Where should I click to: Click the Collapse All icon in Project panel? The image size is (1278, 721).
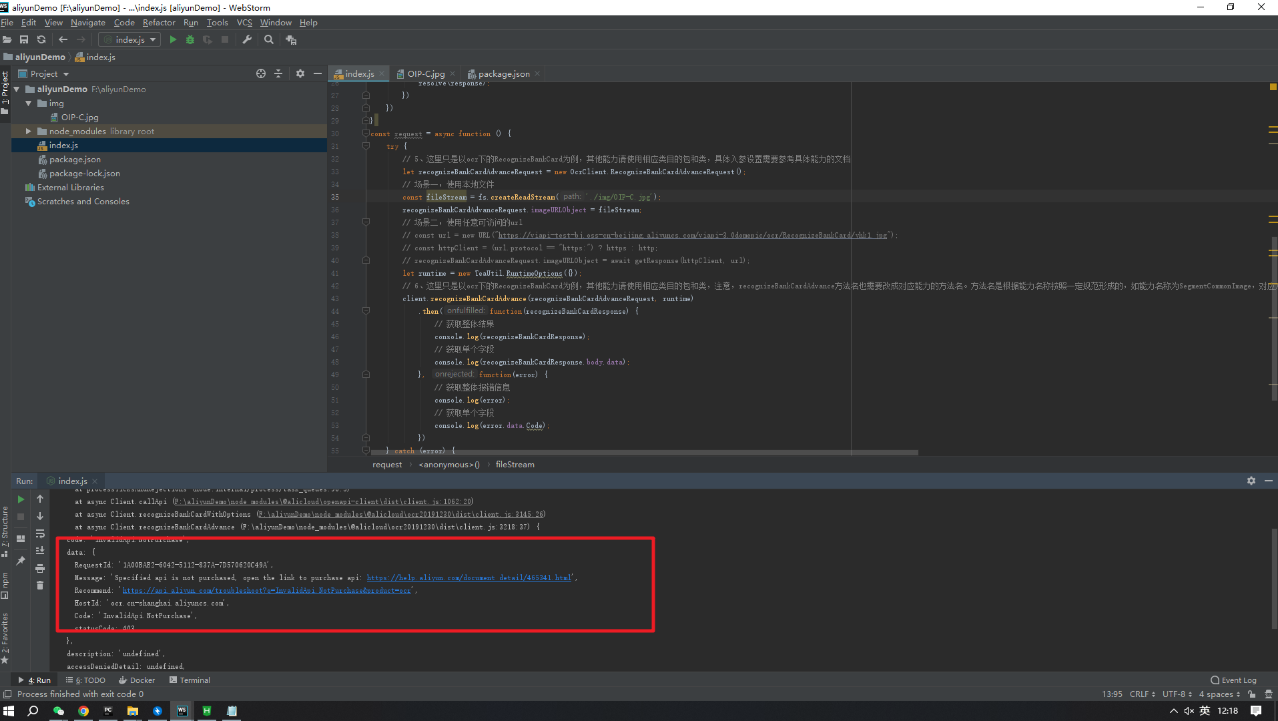(x=279, y=74)
